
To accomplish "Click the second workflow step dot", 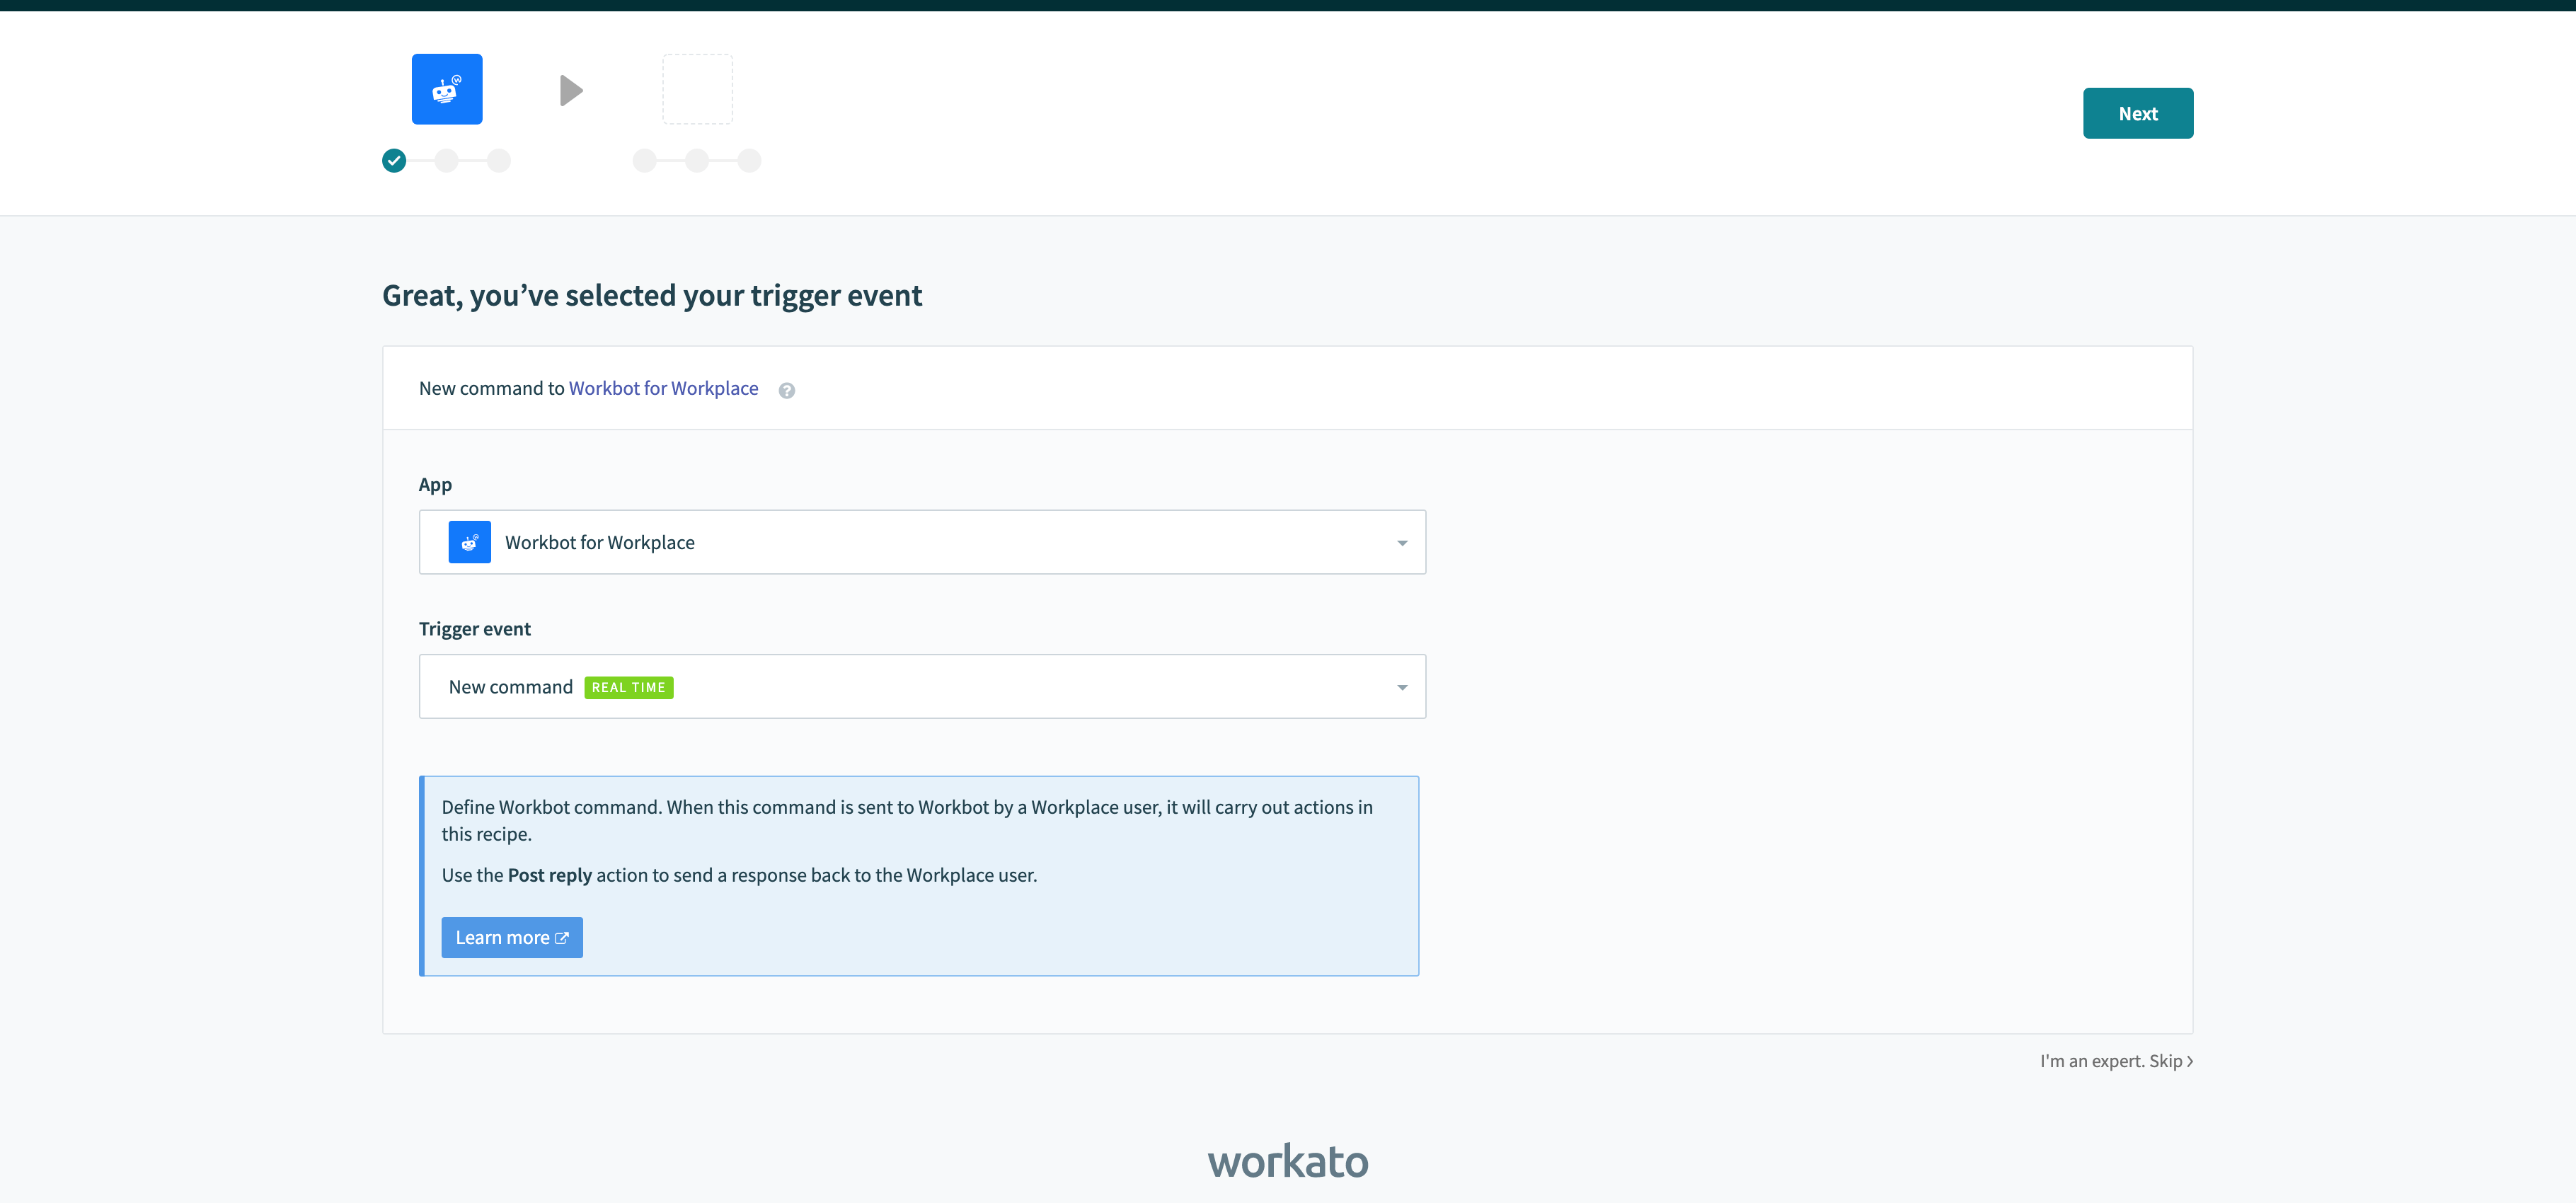I will click(x=447, y=159).
